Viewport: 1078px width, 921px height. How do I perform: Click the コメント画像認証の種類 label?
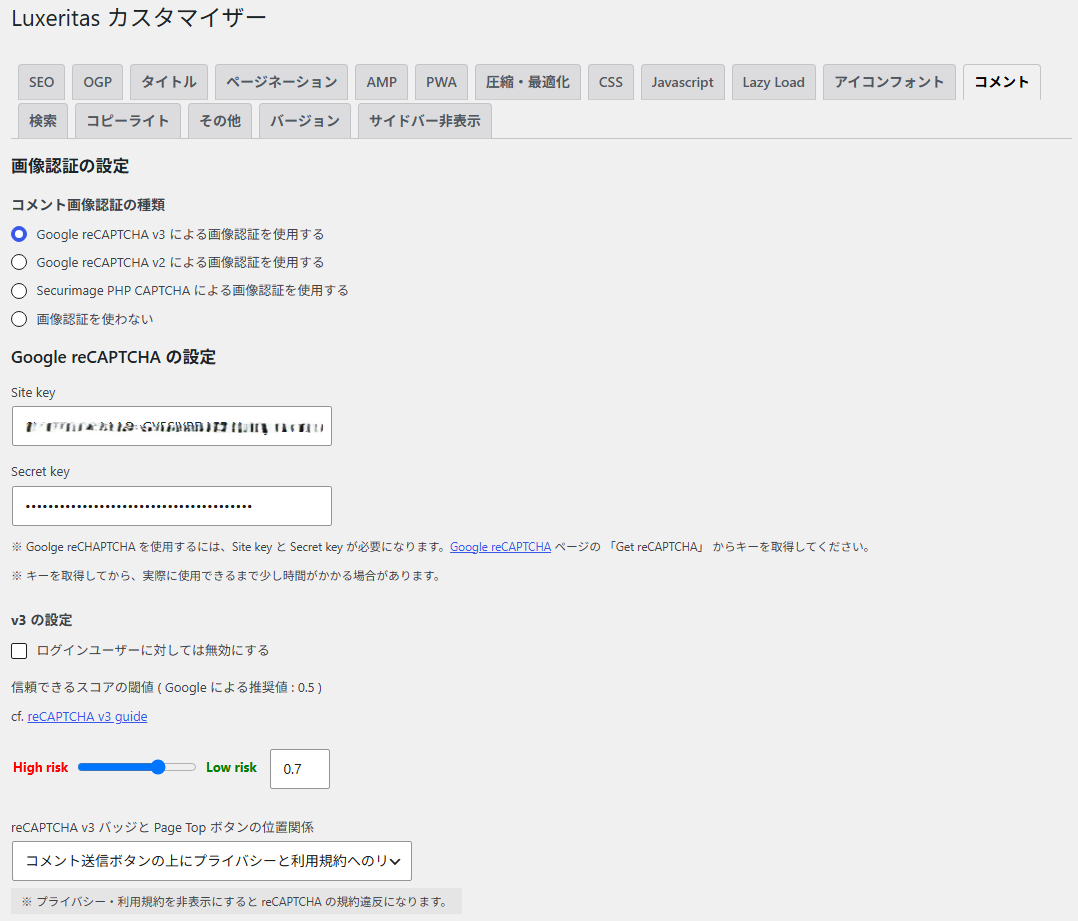click(x=88, y=205)
